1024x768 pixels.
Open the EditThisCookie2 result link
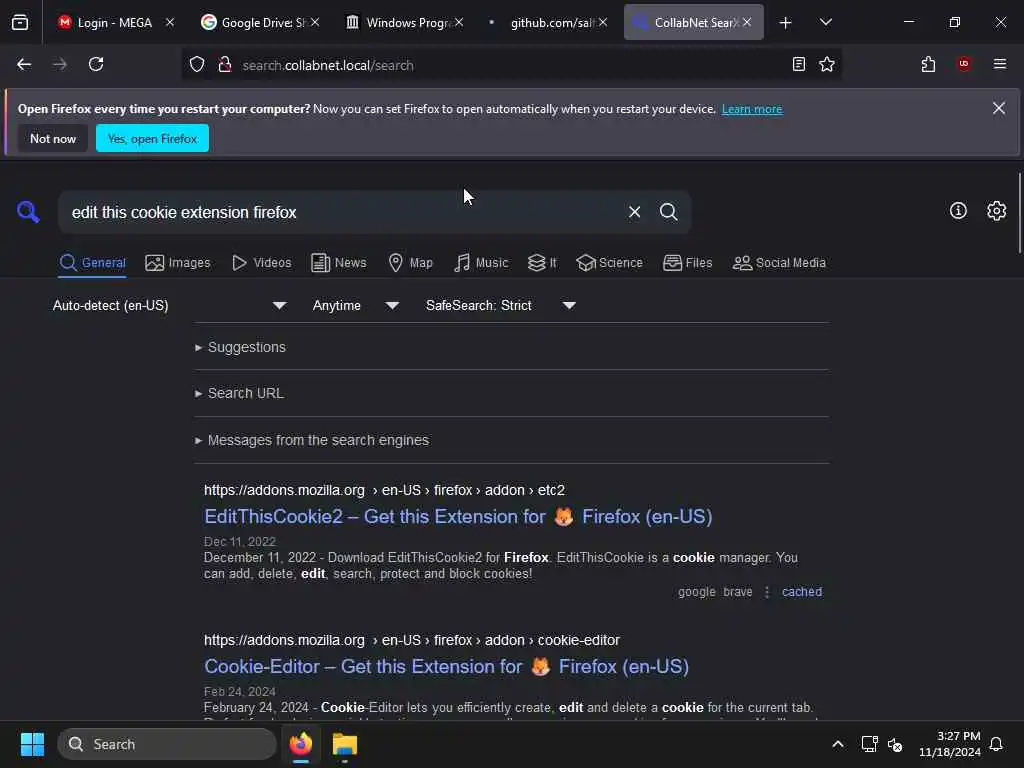458,517
